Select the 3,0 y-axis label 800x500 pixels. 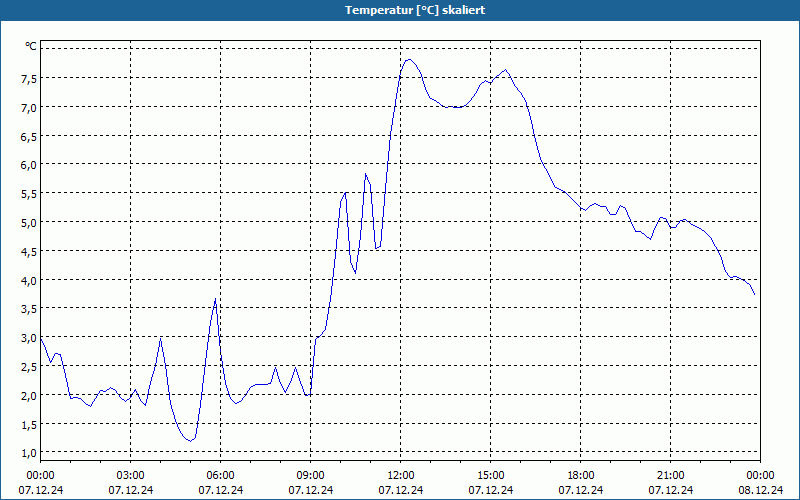click(x=28, y=337)
